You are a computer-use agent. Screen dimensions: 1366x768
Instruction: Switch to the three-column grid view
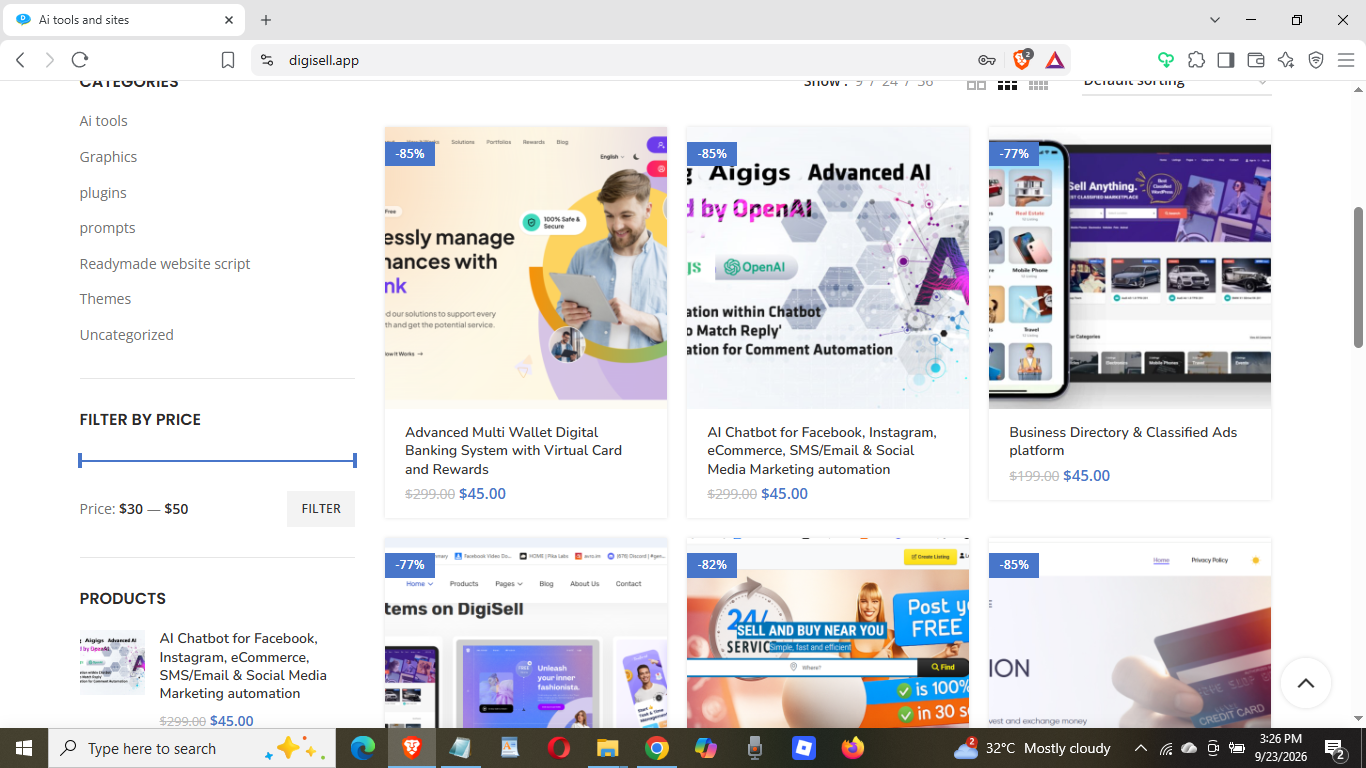pyautogui.click(x=1007, y=84)
